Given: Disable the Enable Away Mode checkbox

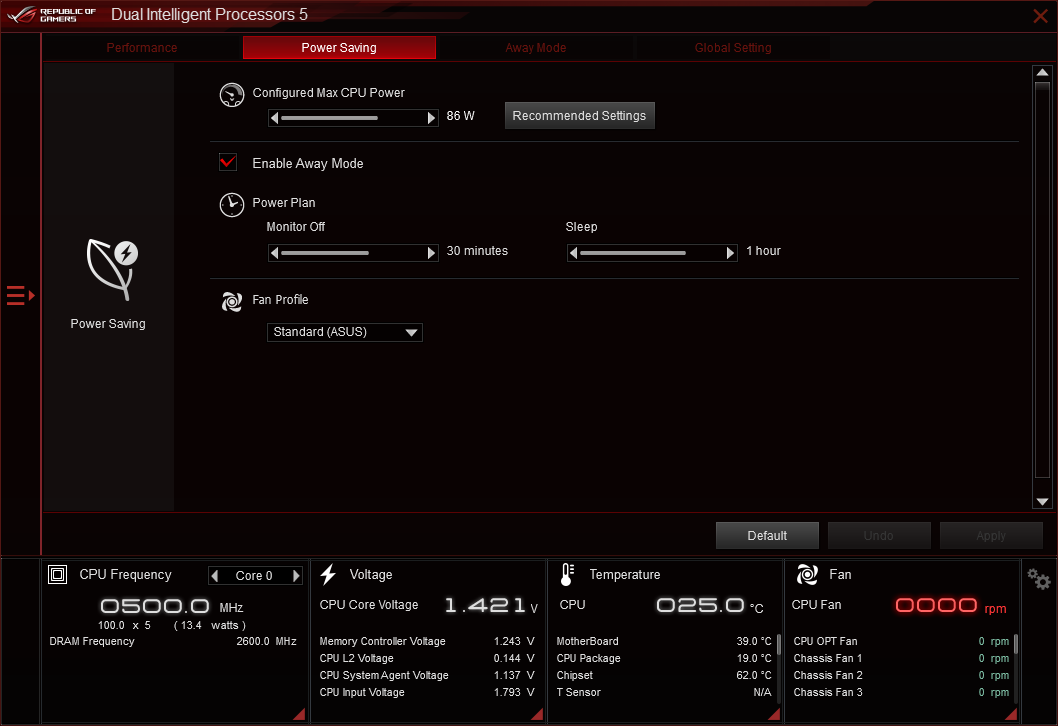Looking at the screenshot, I should point(228,162).
